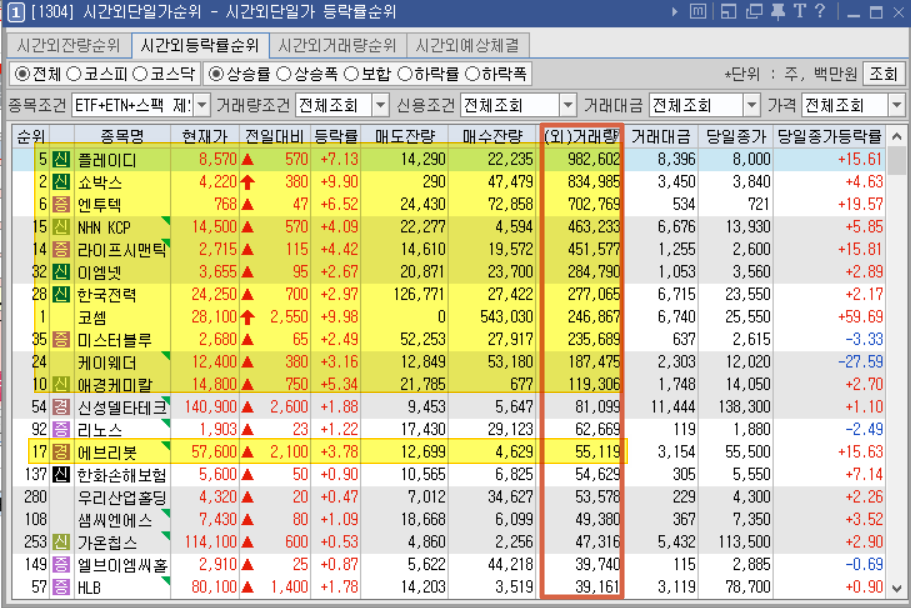This screenshot has height=608, width=911.
Task: Switch to 시간외잔량순위 tab
Action: click(x=69, y=45)
